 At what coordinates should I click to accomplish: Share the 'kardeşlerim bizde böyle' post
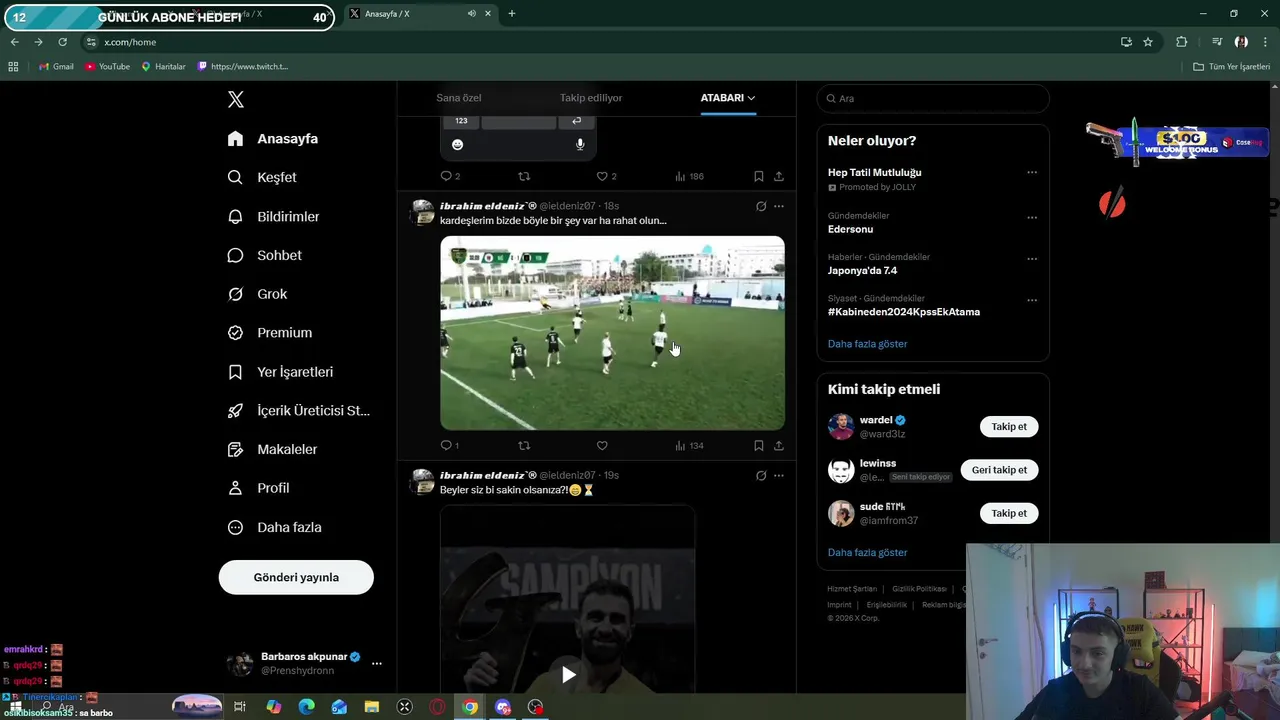[778, 446]
